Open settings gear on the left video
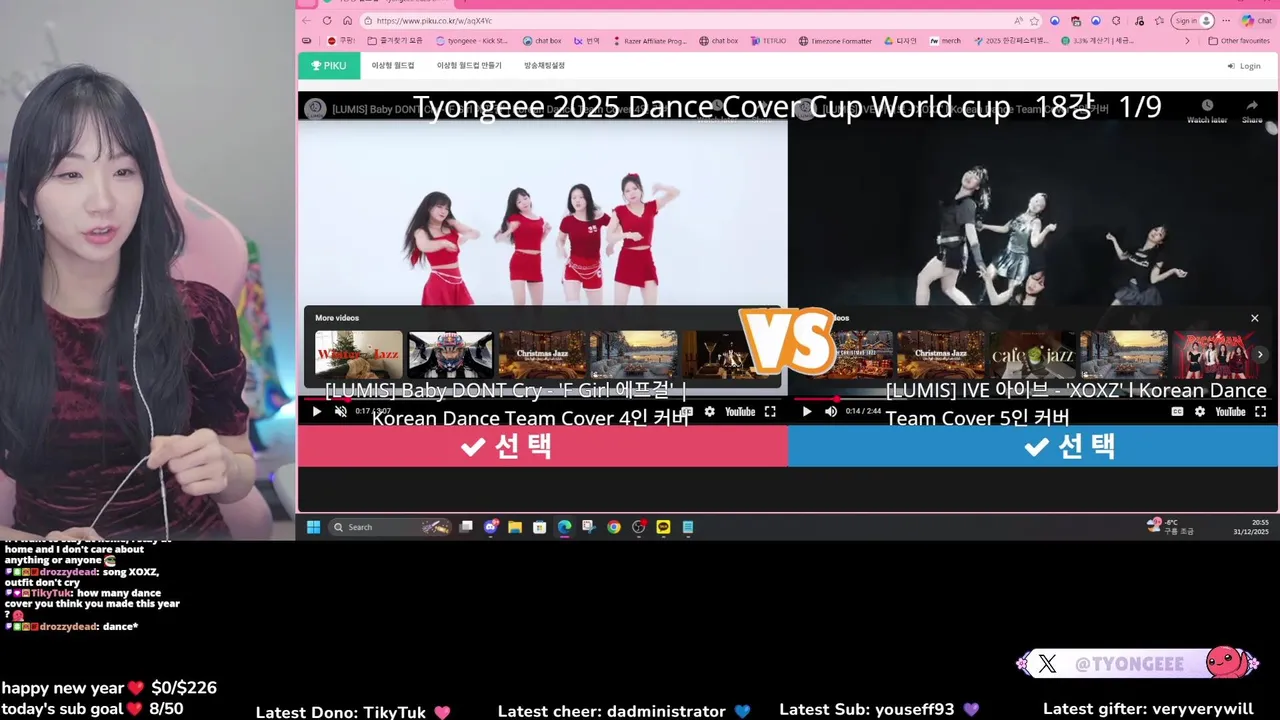Screen dimensions: 1280x720 pyautogui.click(x=710, y=411)
